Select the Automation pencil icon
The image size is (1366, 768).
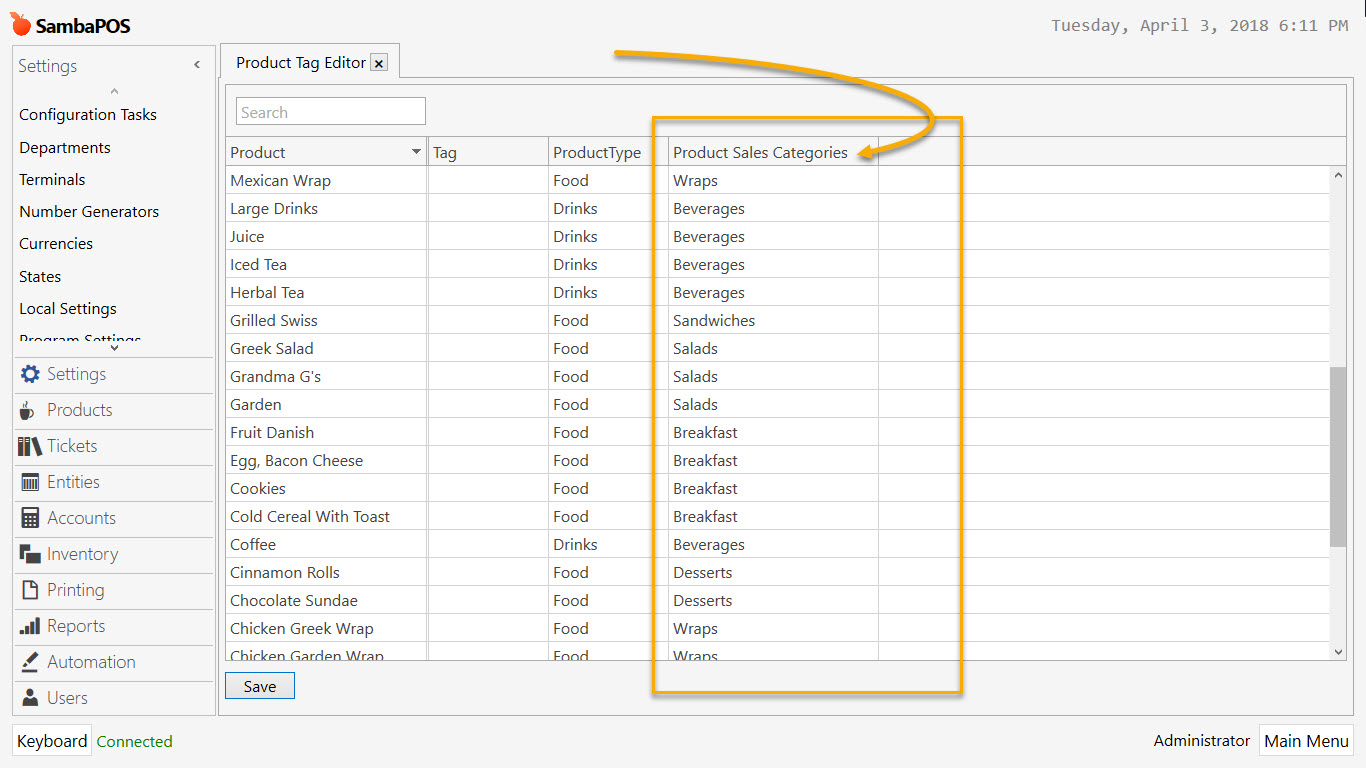tap(30, 662)
